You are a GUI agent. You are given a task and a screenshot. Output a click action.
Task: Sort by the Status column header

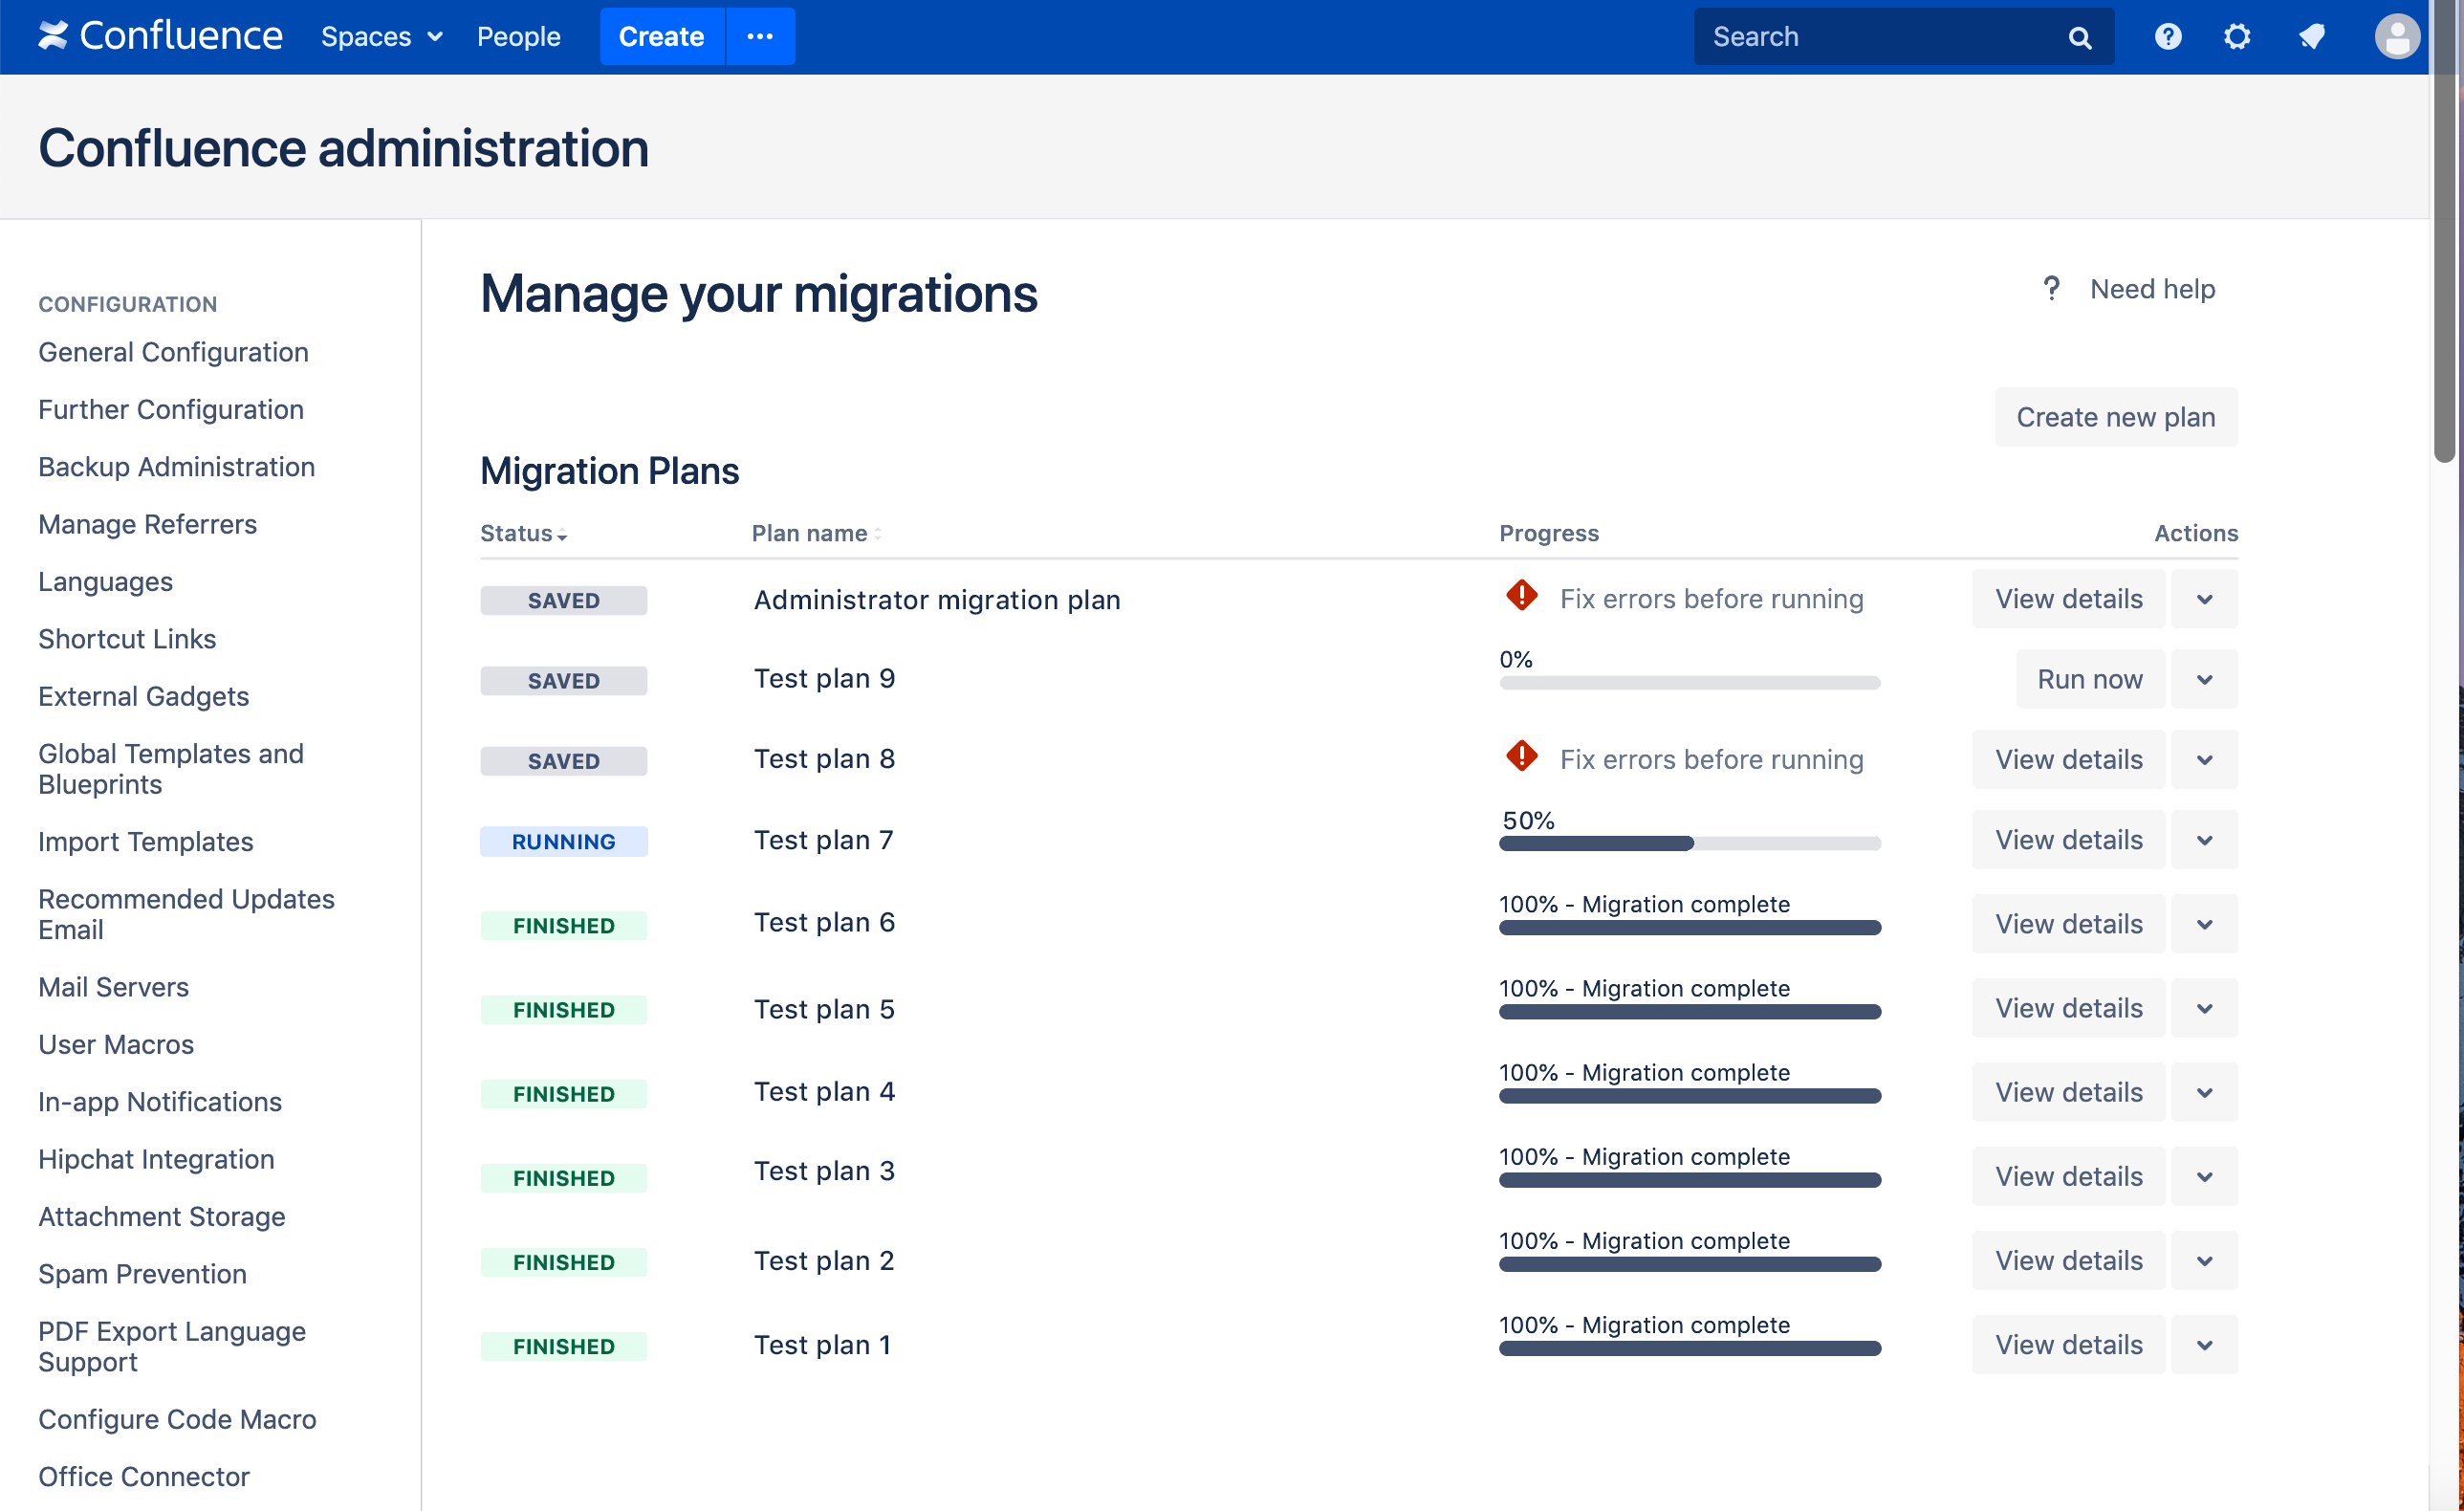click(x=523, y=534)
